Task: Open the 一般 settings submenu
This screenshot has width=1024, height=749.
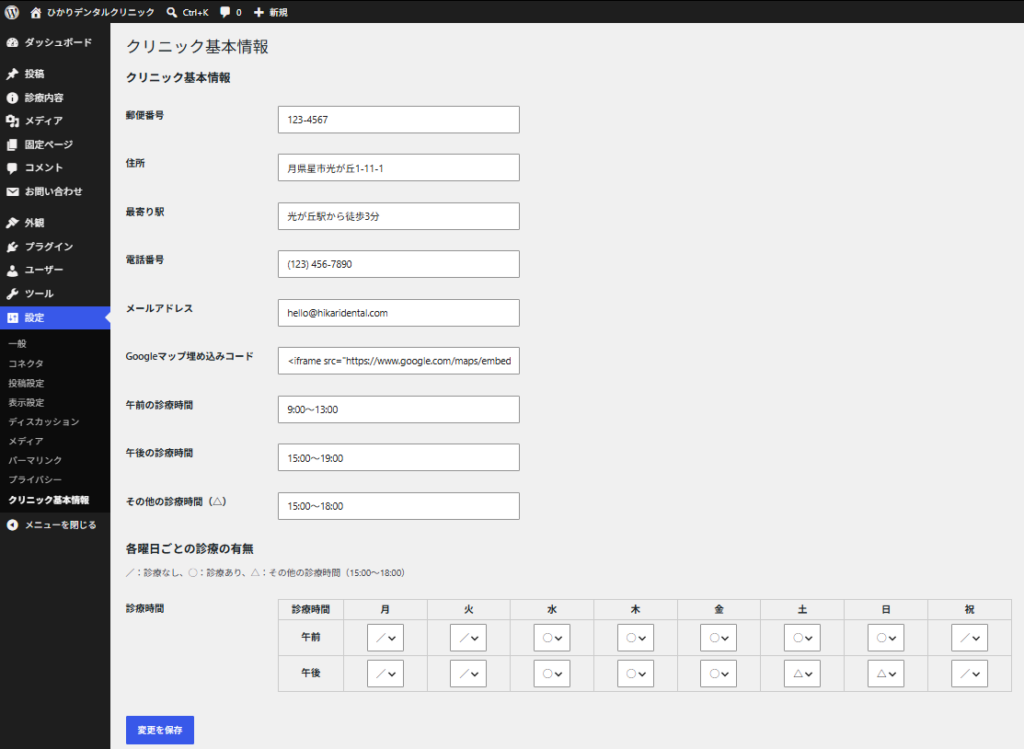Action: [x=17, y=343]
